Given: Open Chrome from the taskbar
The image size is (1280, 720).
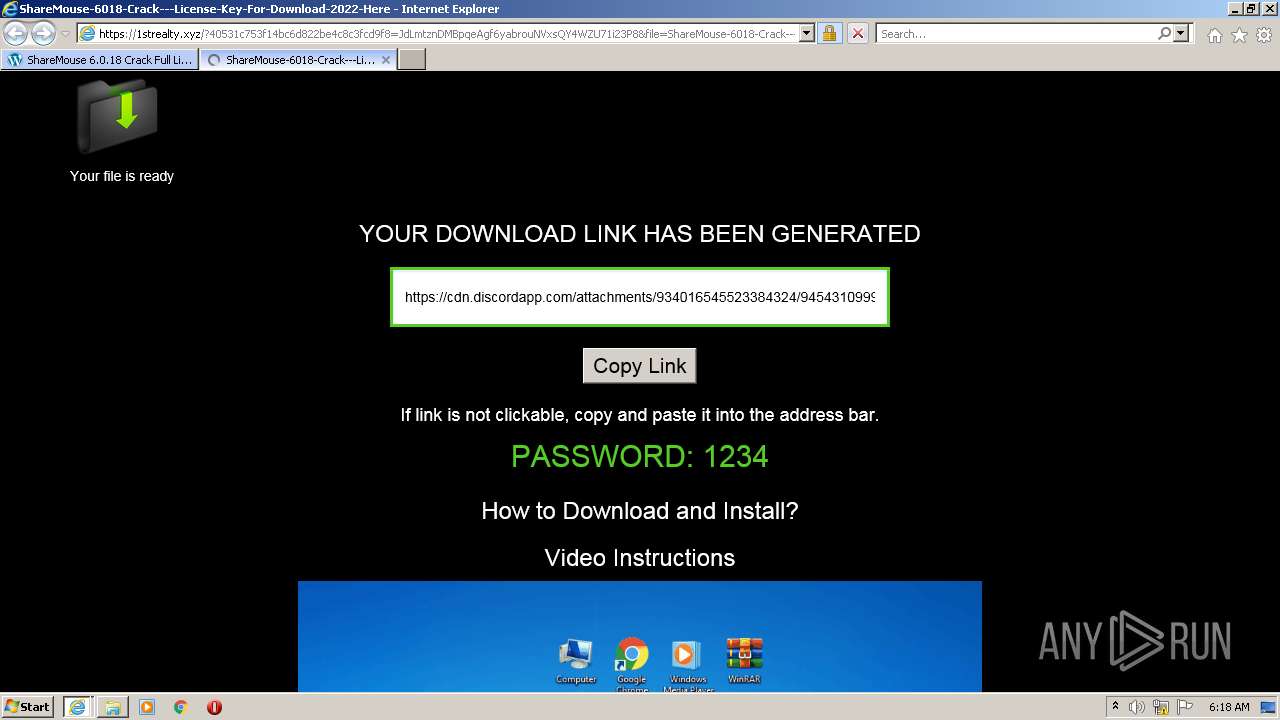Looking at the screenshot, I should pyautogui.click(x=180, y=707).
